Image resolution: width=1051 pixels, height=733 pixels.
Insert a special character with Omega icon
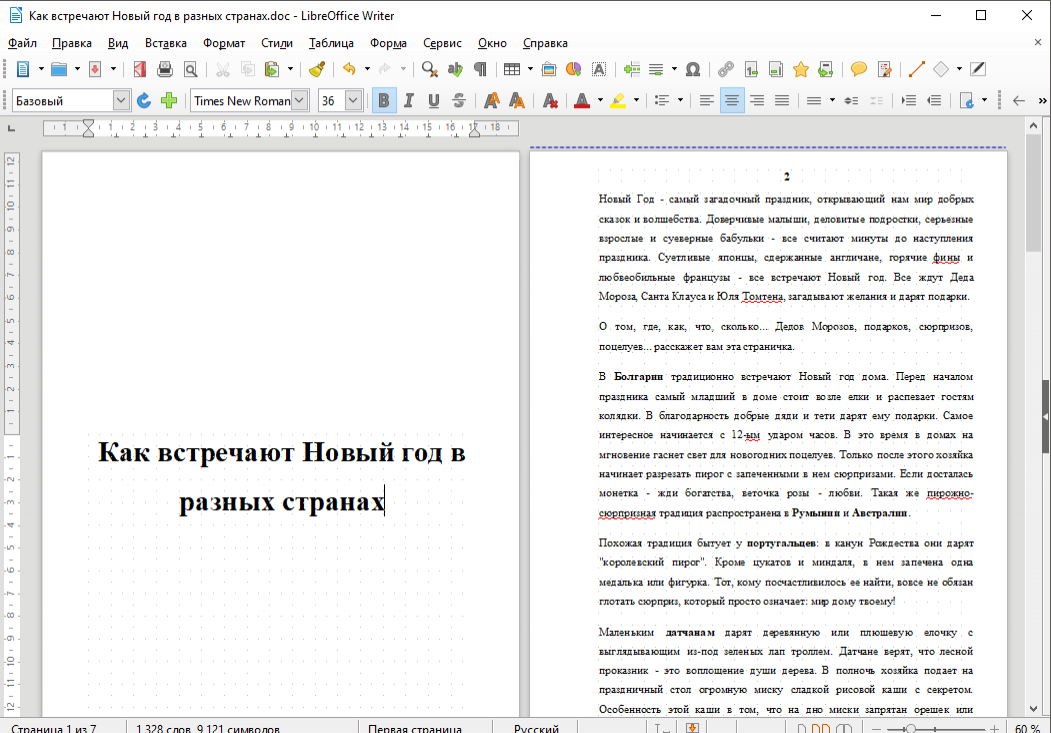tap(692, 69)
